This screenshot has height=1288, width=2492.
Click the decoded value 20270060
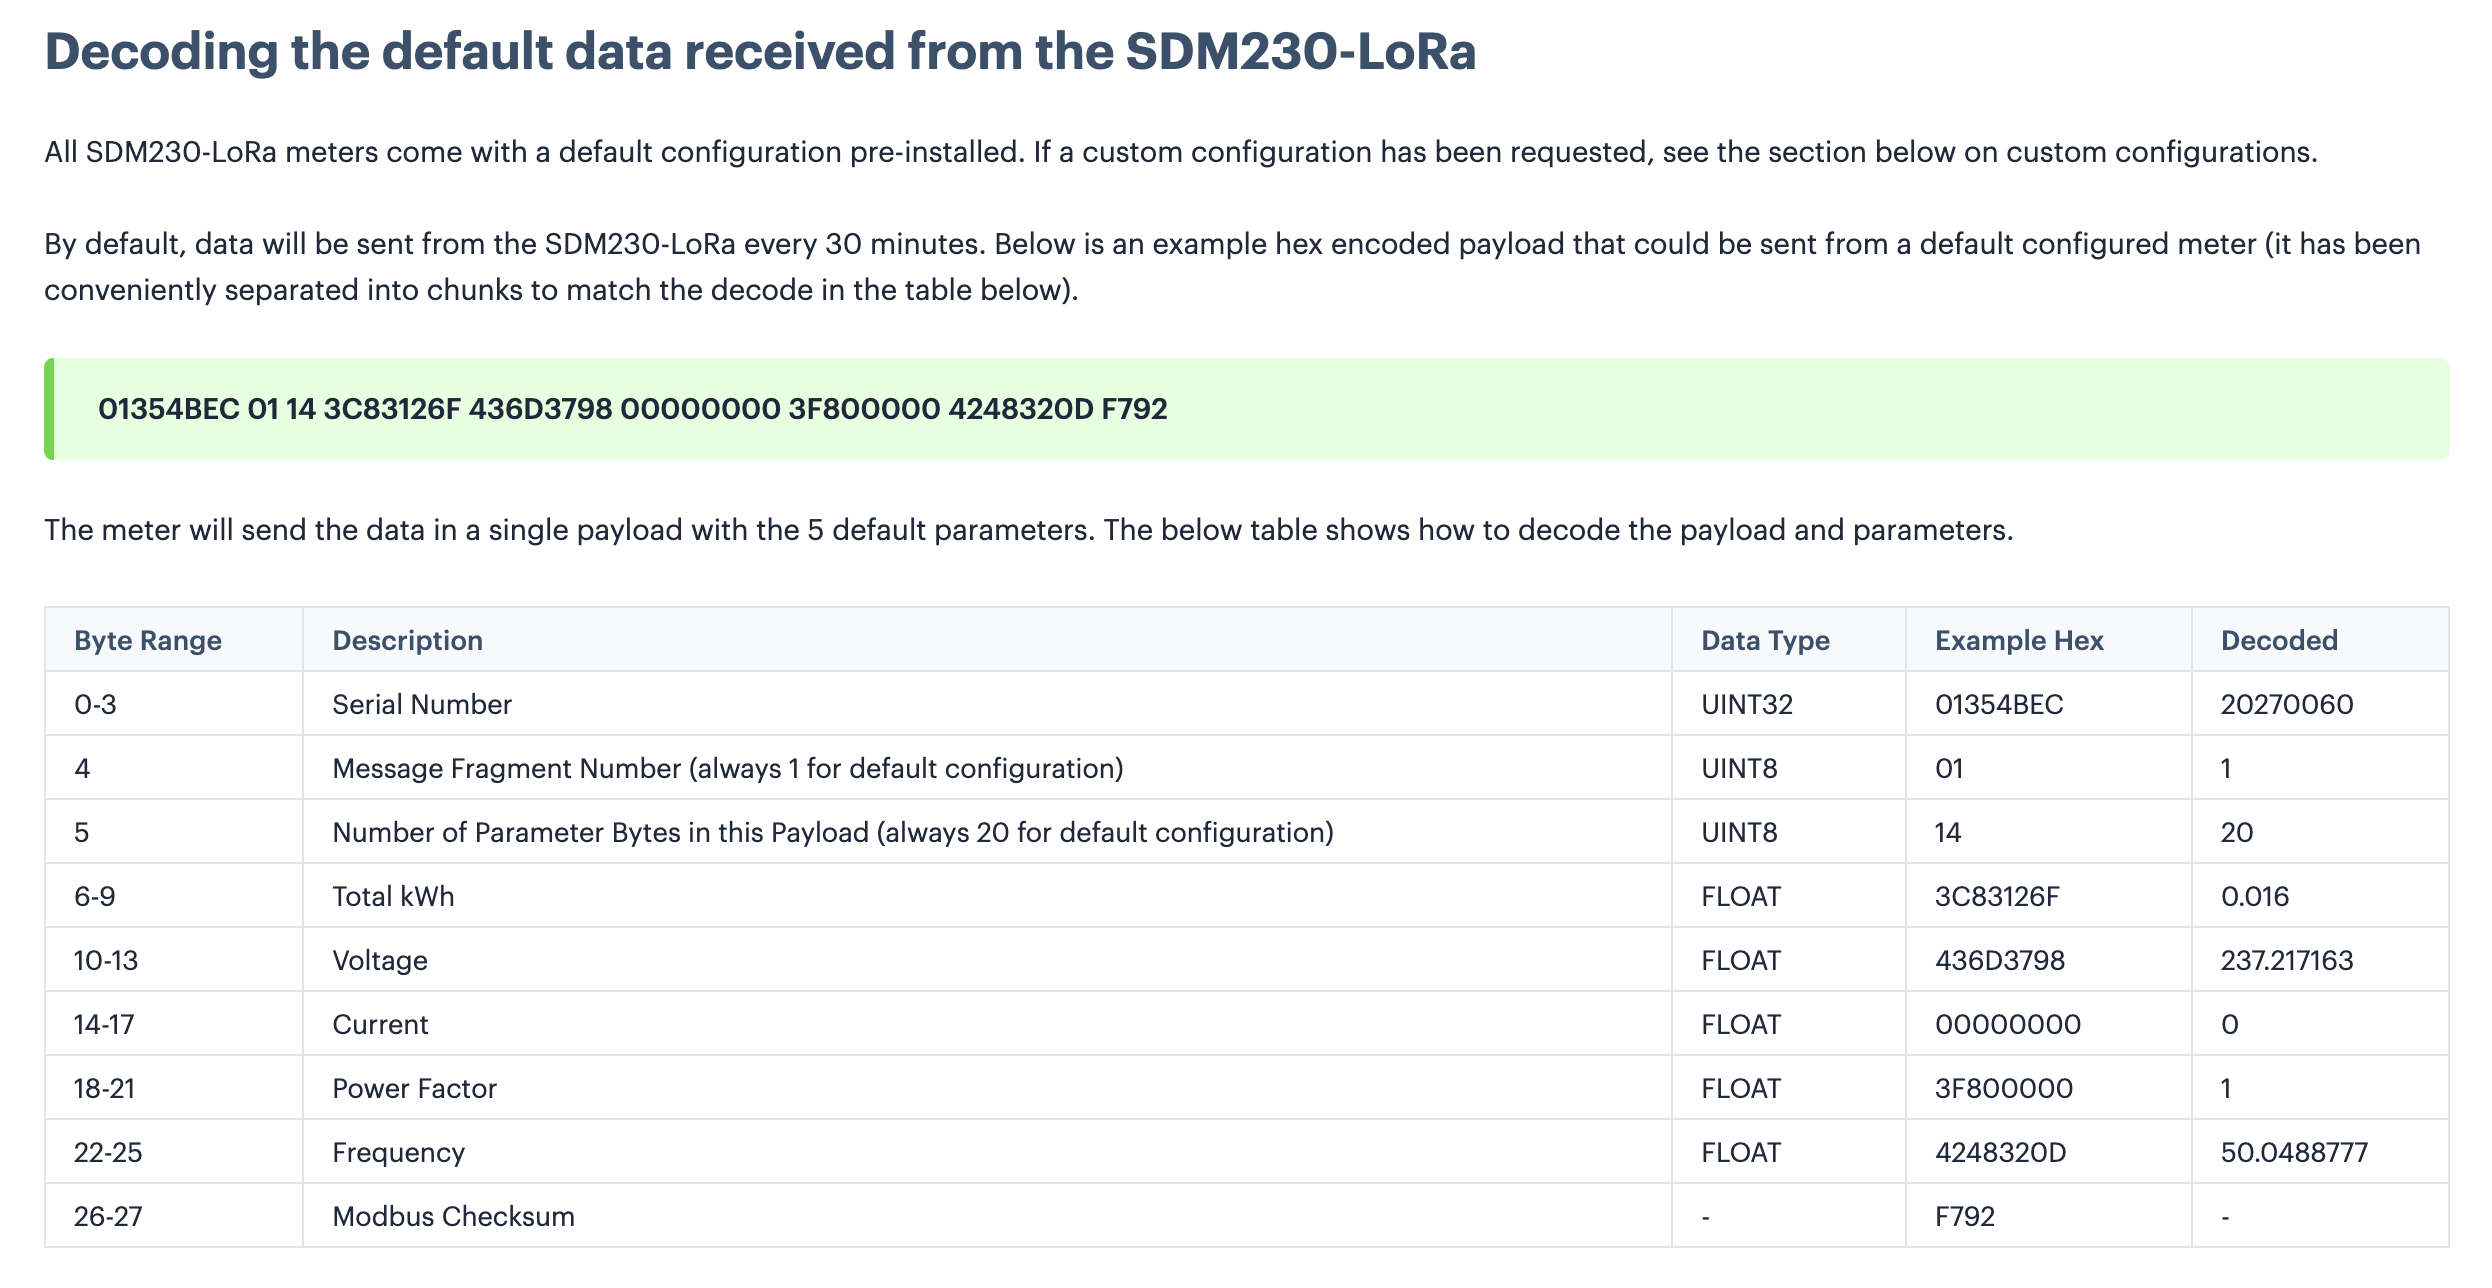[2287, 704]
